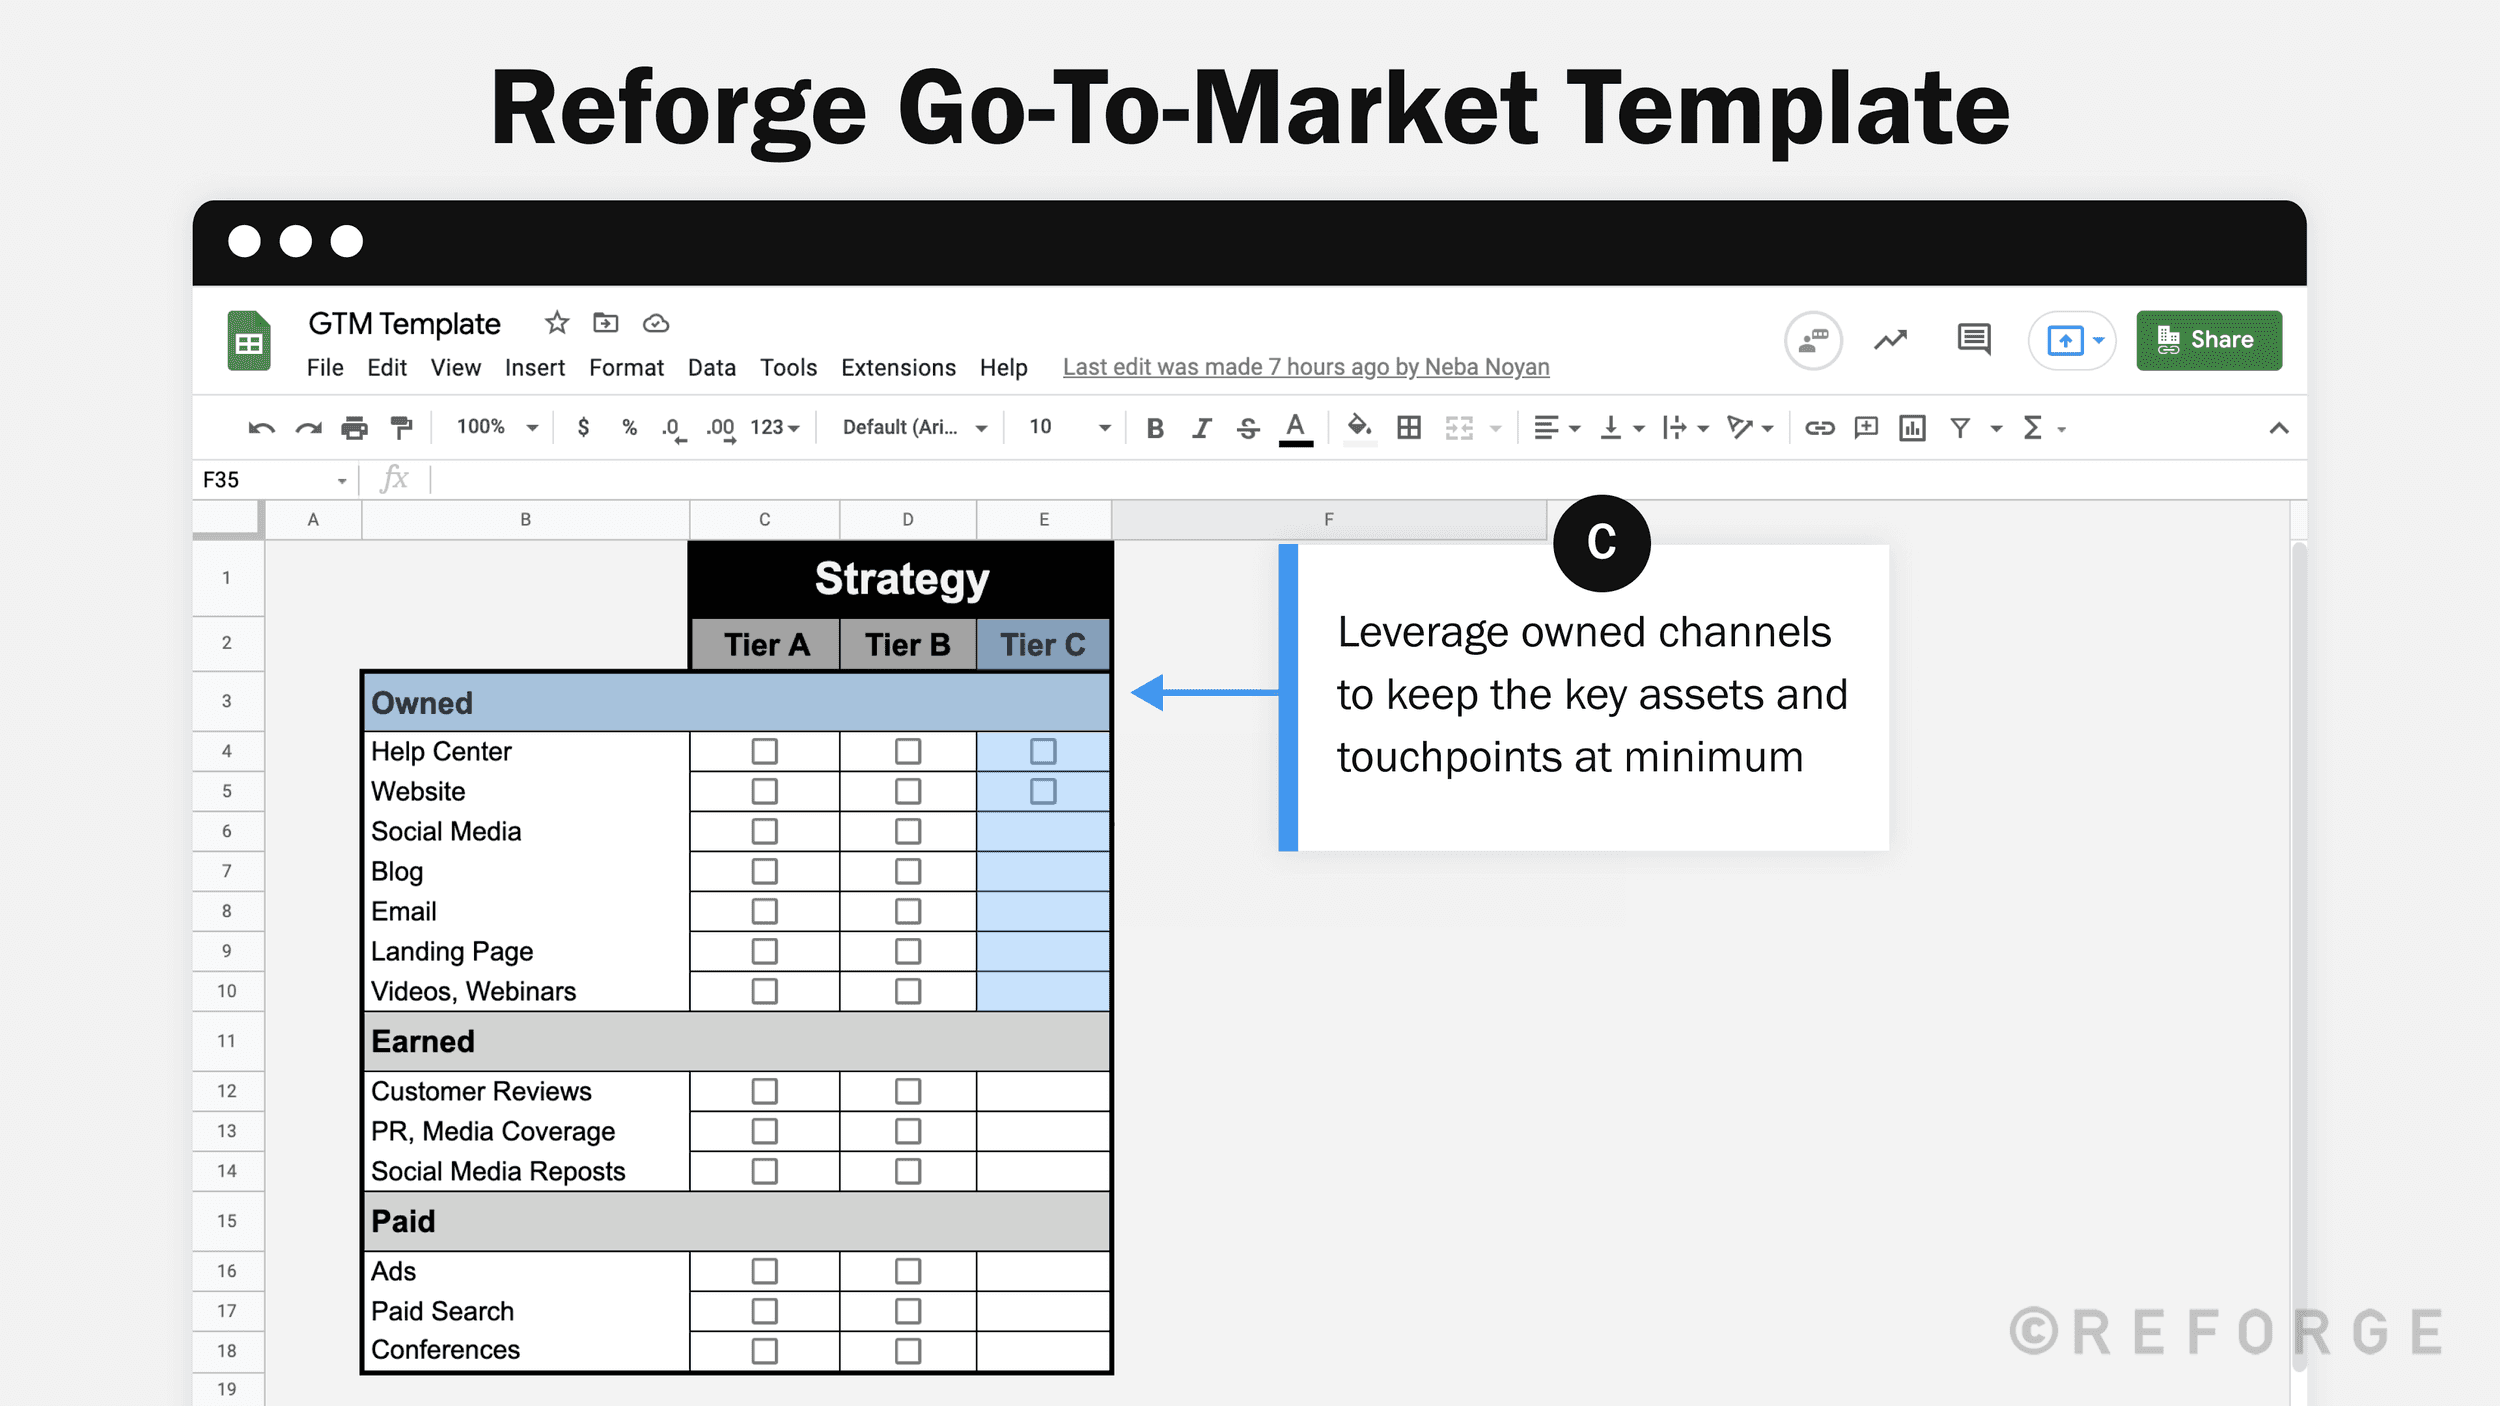The image size is (2500, 1406).
Task: Open the print dialog
Action: tap(354, 427)
